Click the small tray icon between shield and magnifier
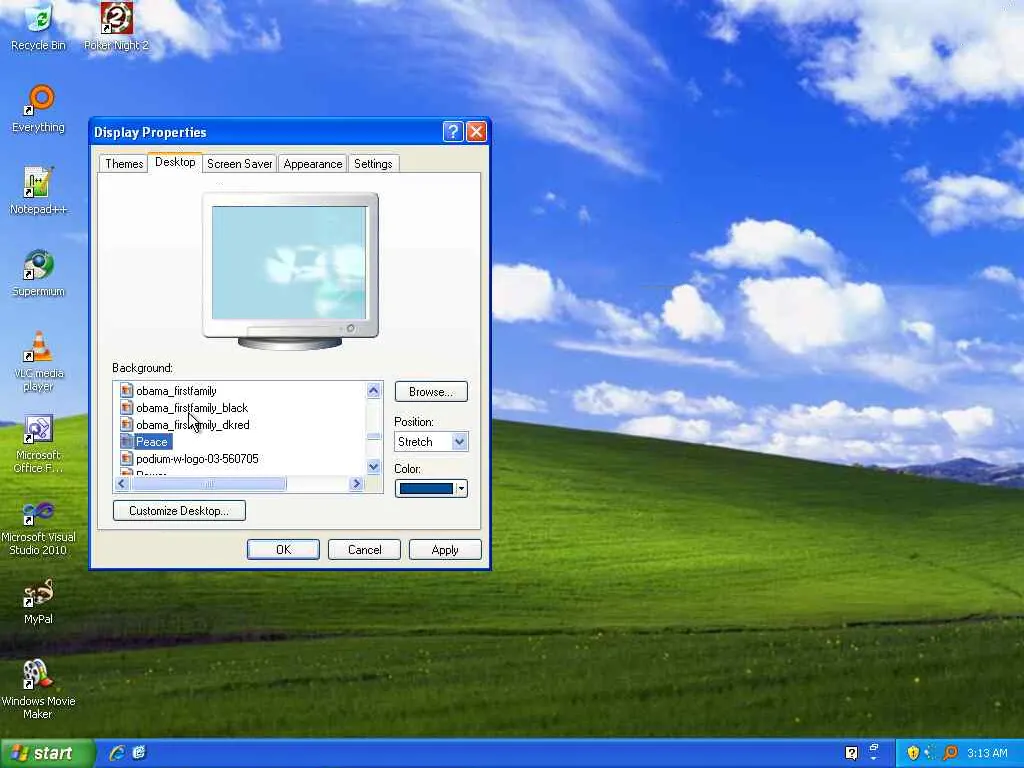 click(x=931, y=753)
